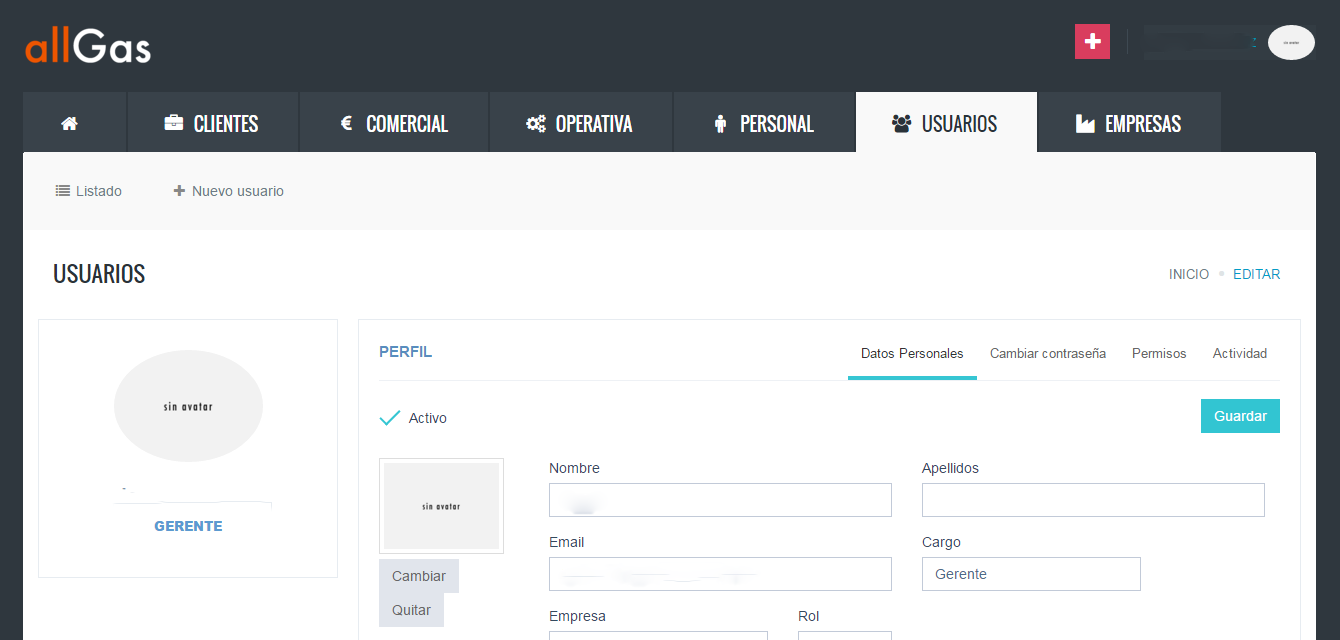Go to the EMPRESAS section
The image size is (1340, 640).
pos(1128,123)
